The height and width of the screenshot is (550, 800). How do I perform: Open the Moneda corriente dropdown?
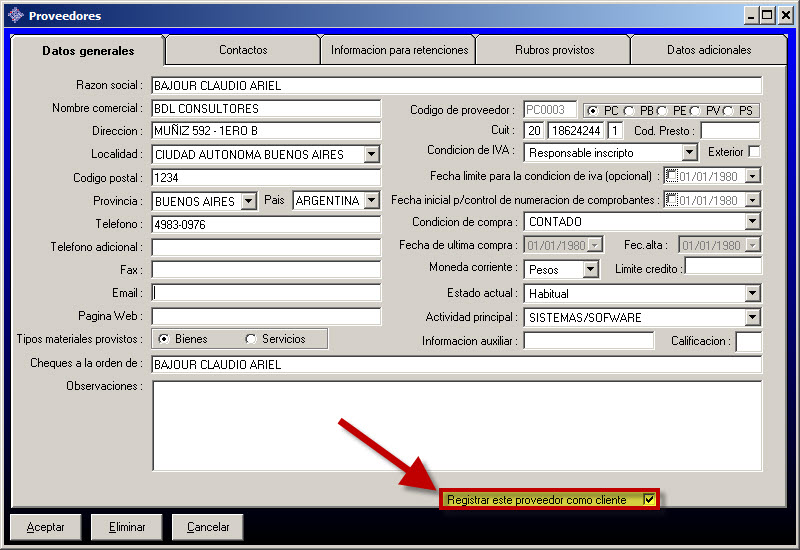tap(590, 269)
